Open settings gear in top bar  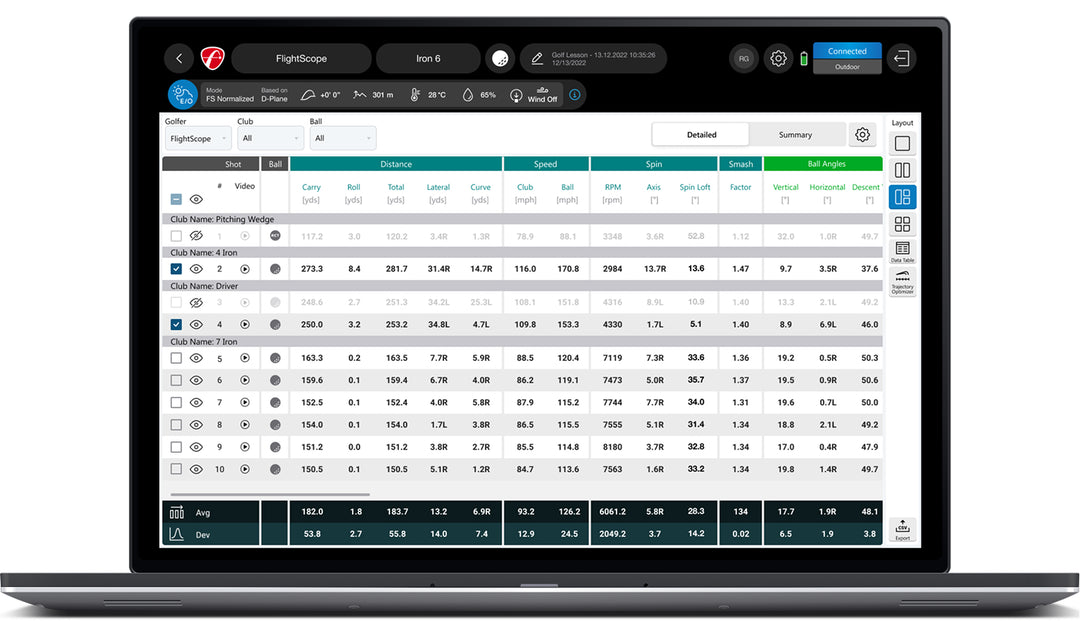pos(778,59)
